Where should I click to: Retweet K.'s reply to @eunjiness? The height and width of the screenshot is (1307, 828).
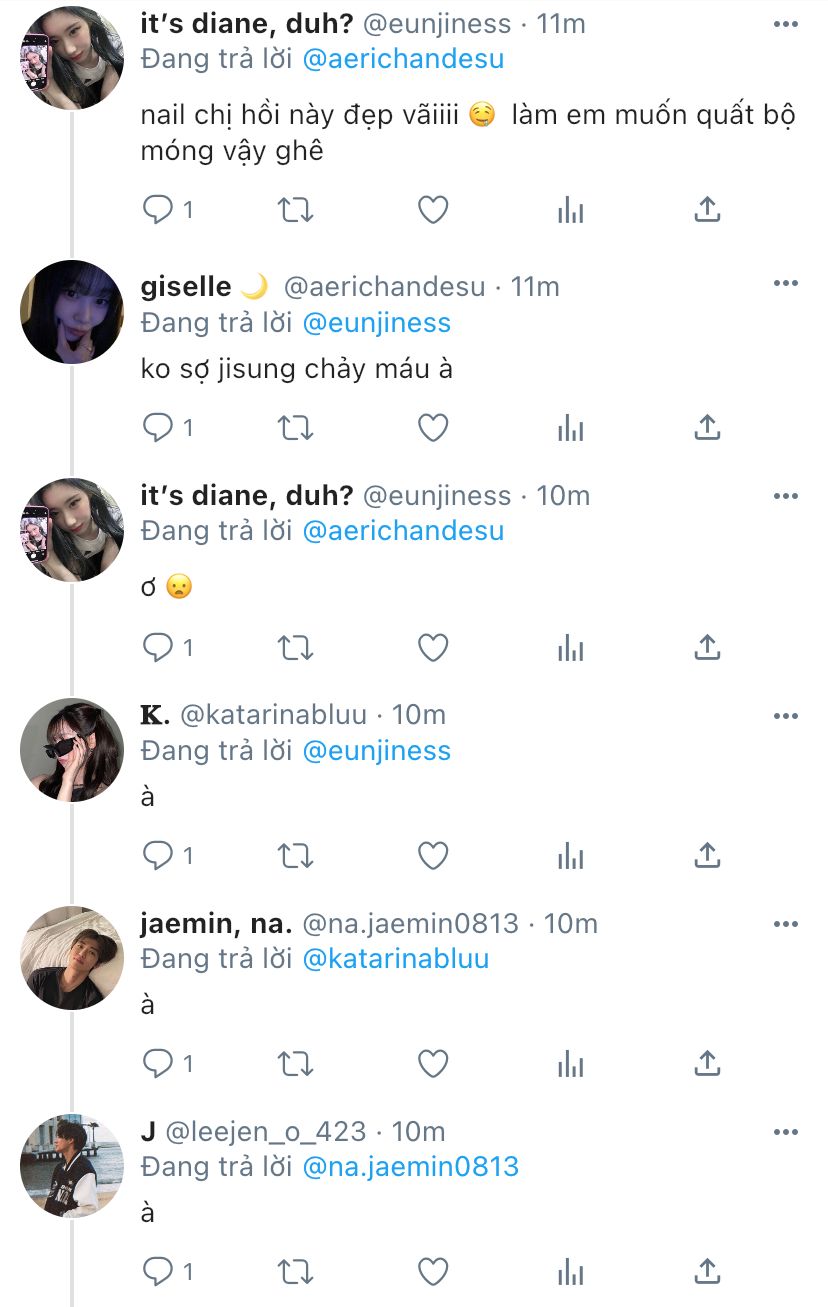[x=295, y=856]
